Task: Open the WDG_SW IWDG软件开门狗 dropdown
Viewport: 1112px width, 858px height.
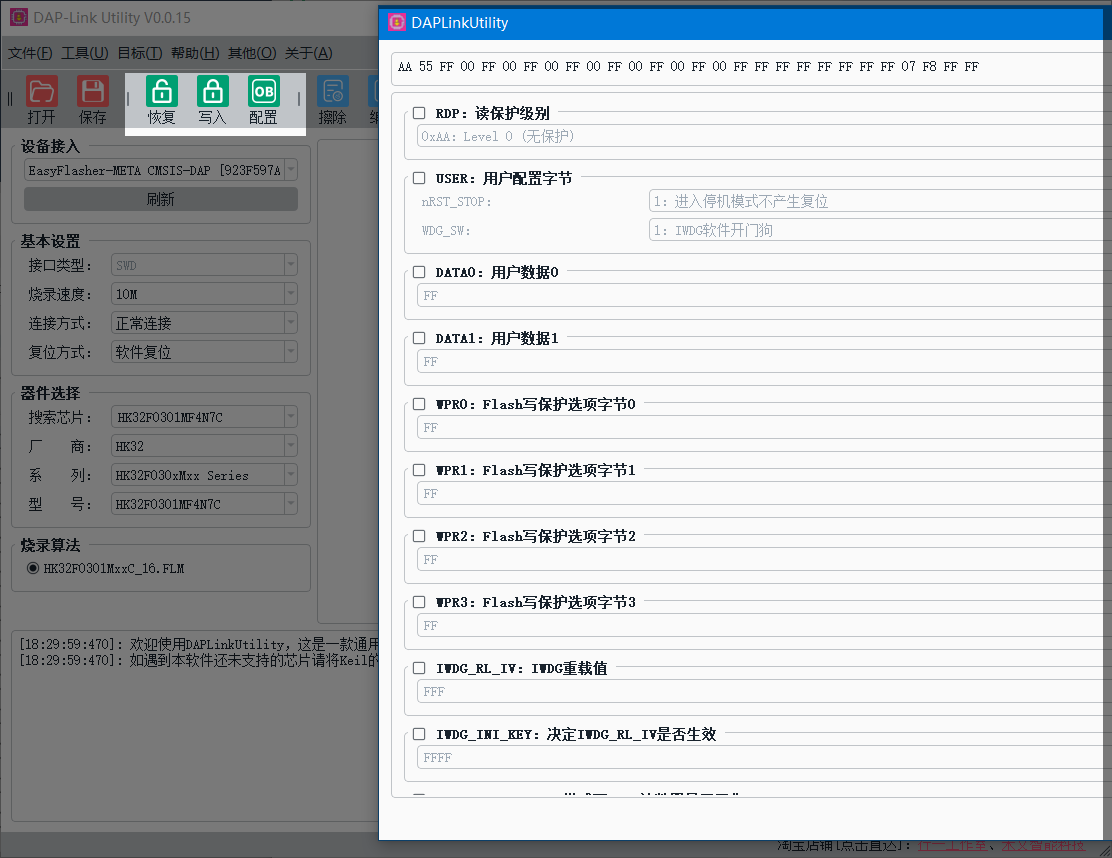Action: click(879, 230)
